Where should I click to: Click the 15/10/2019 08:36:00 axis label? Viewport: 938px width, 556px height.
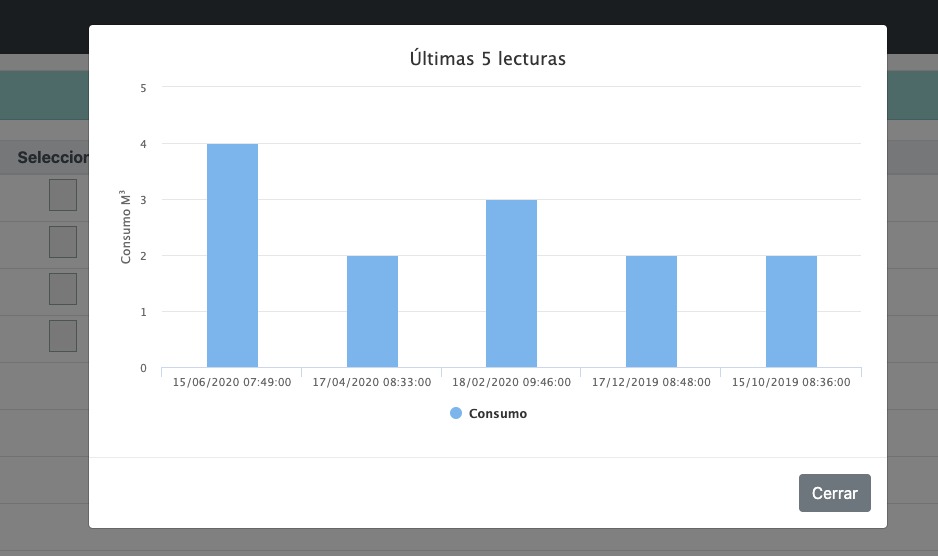click(791, 382)
